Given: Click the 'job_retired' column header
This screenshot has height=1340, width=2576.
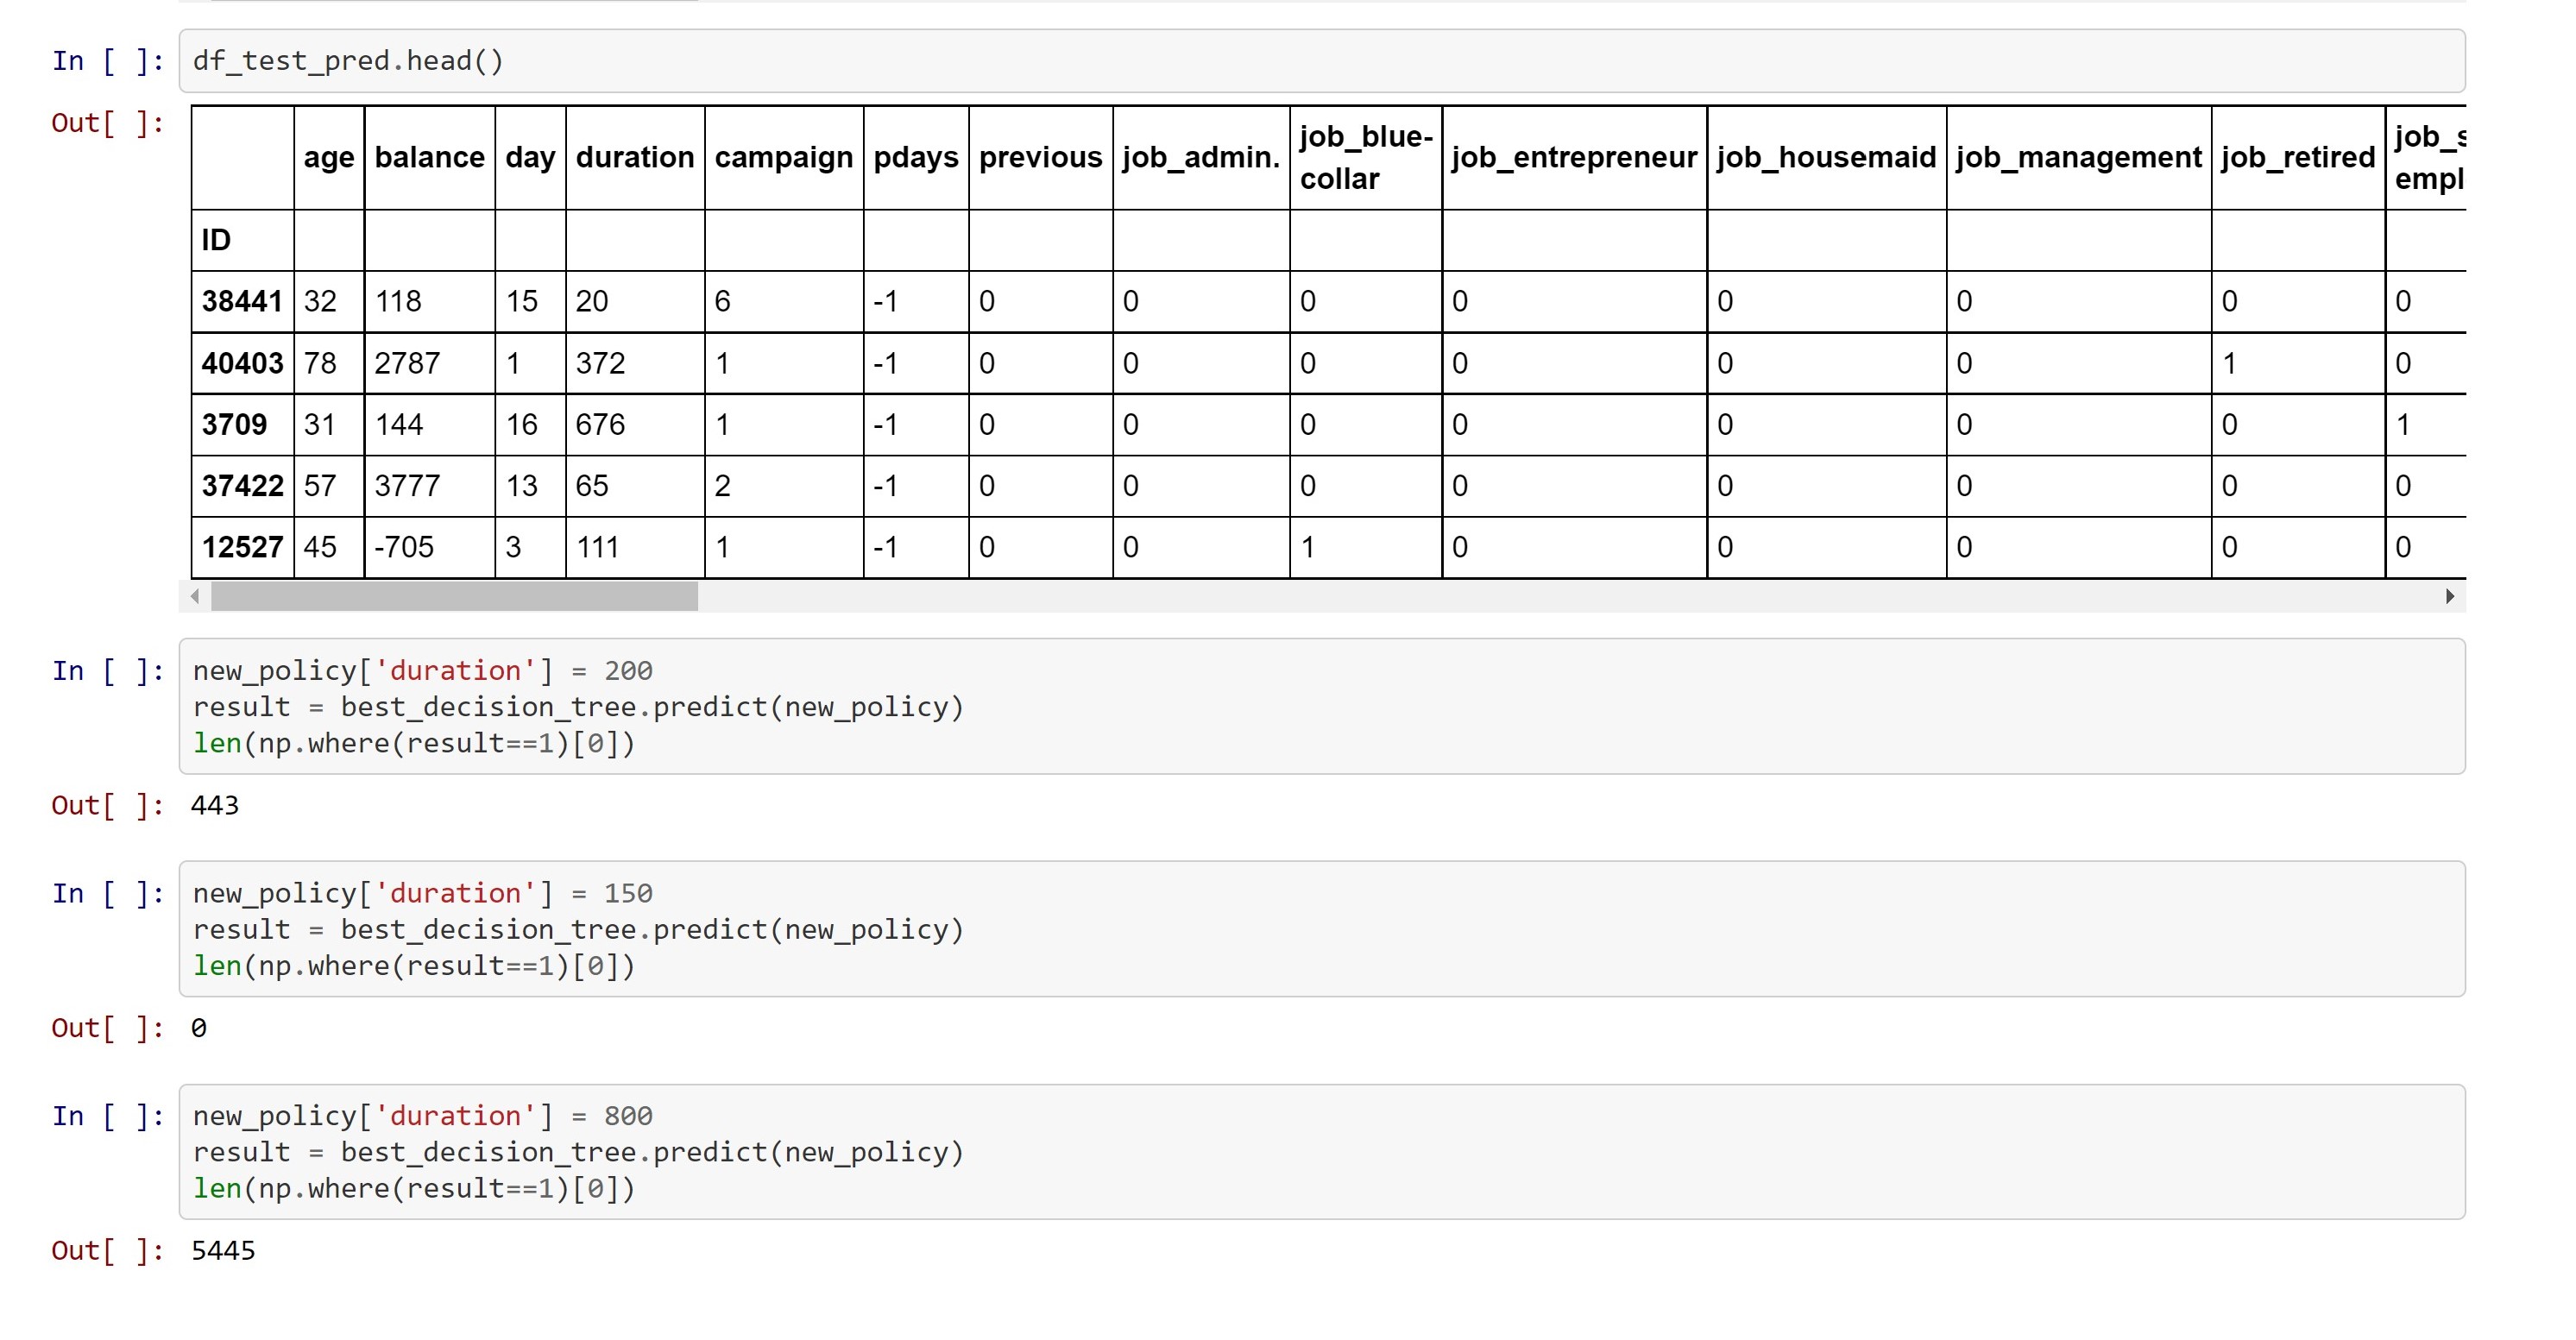Looking at the screenshot, I should coord(2297,157).
